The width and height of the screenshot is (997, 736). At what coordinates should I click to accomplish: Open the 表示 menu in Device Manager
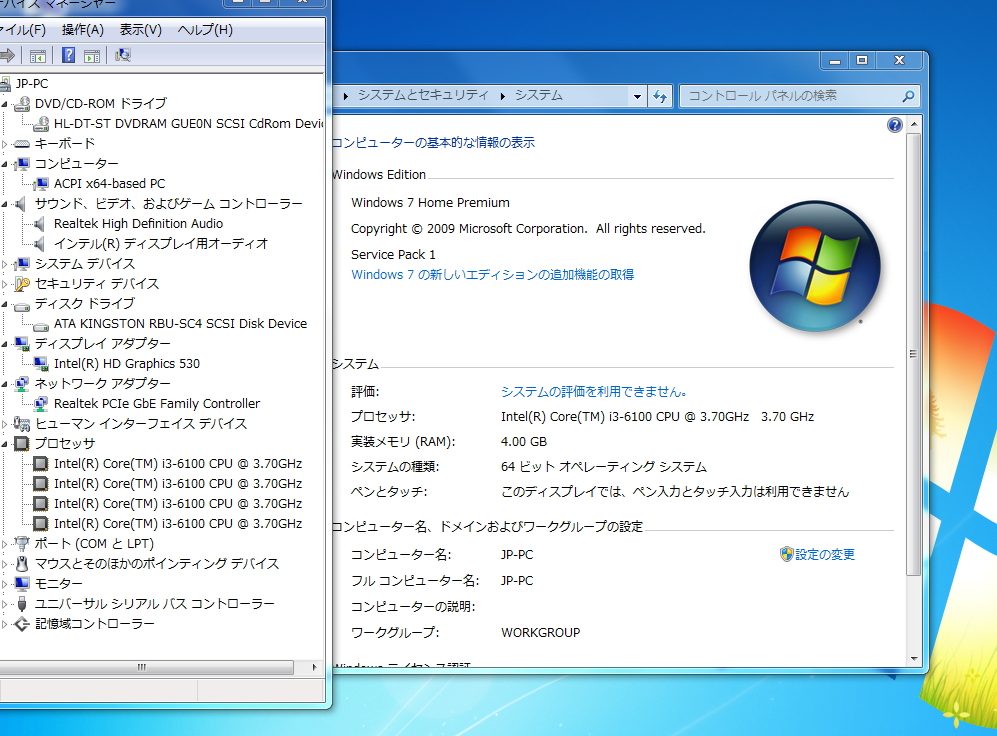click(140, 29)
